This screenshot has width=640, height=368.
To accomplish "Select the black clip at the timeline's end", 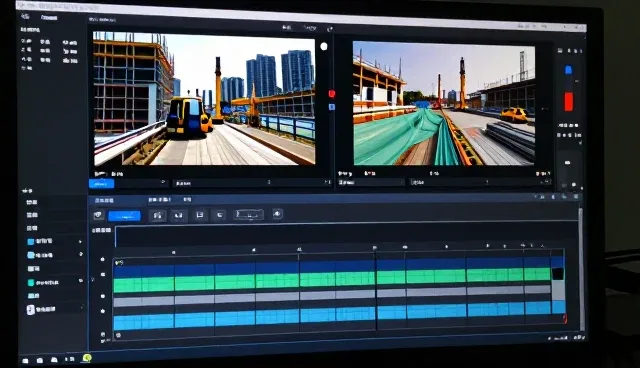I will [558, 274].
